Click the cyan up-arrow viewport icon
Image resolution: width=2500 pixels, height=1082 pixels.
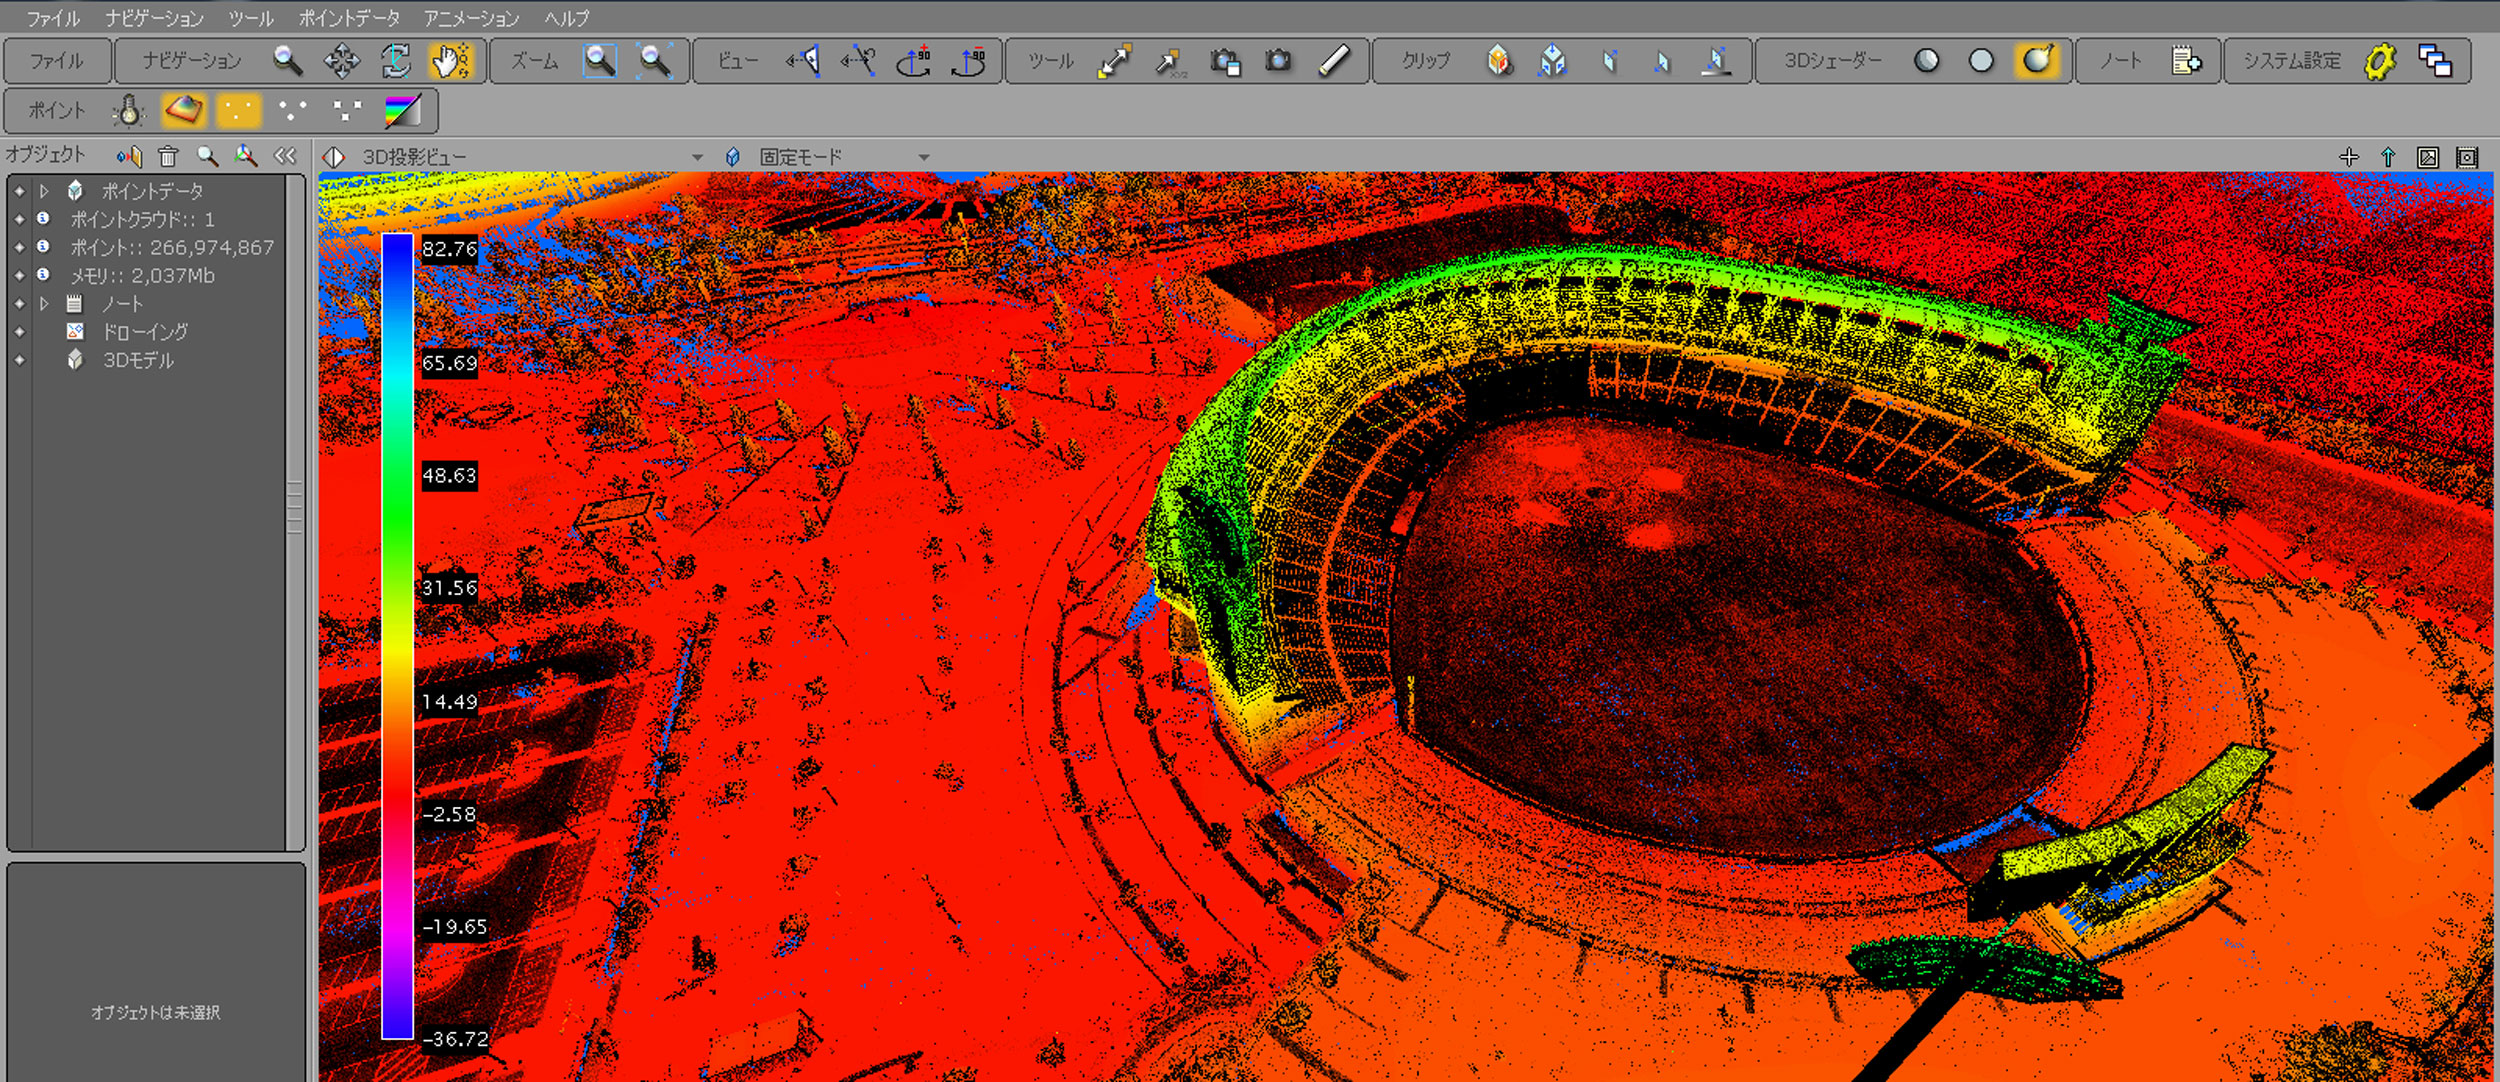click(x=2389, y=157)
